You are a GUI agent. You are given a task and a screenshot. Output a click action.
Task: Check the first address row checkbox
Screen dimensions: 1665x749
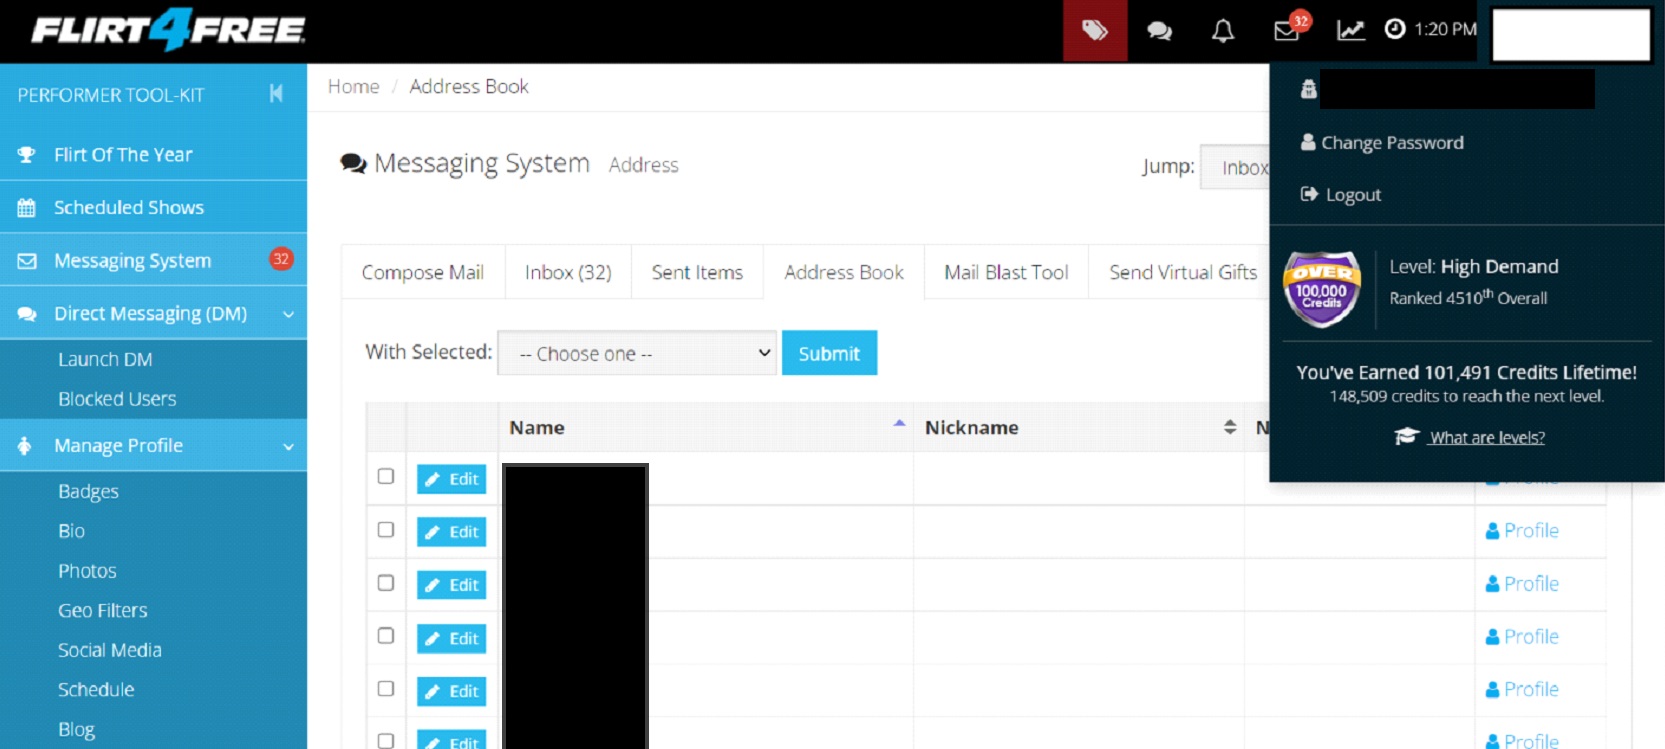coord(386,477)
